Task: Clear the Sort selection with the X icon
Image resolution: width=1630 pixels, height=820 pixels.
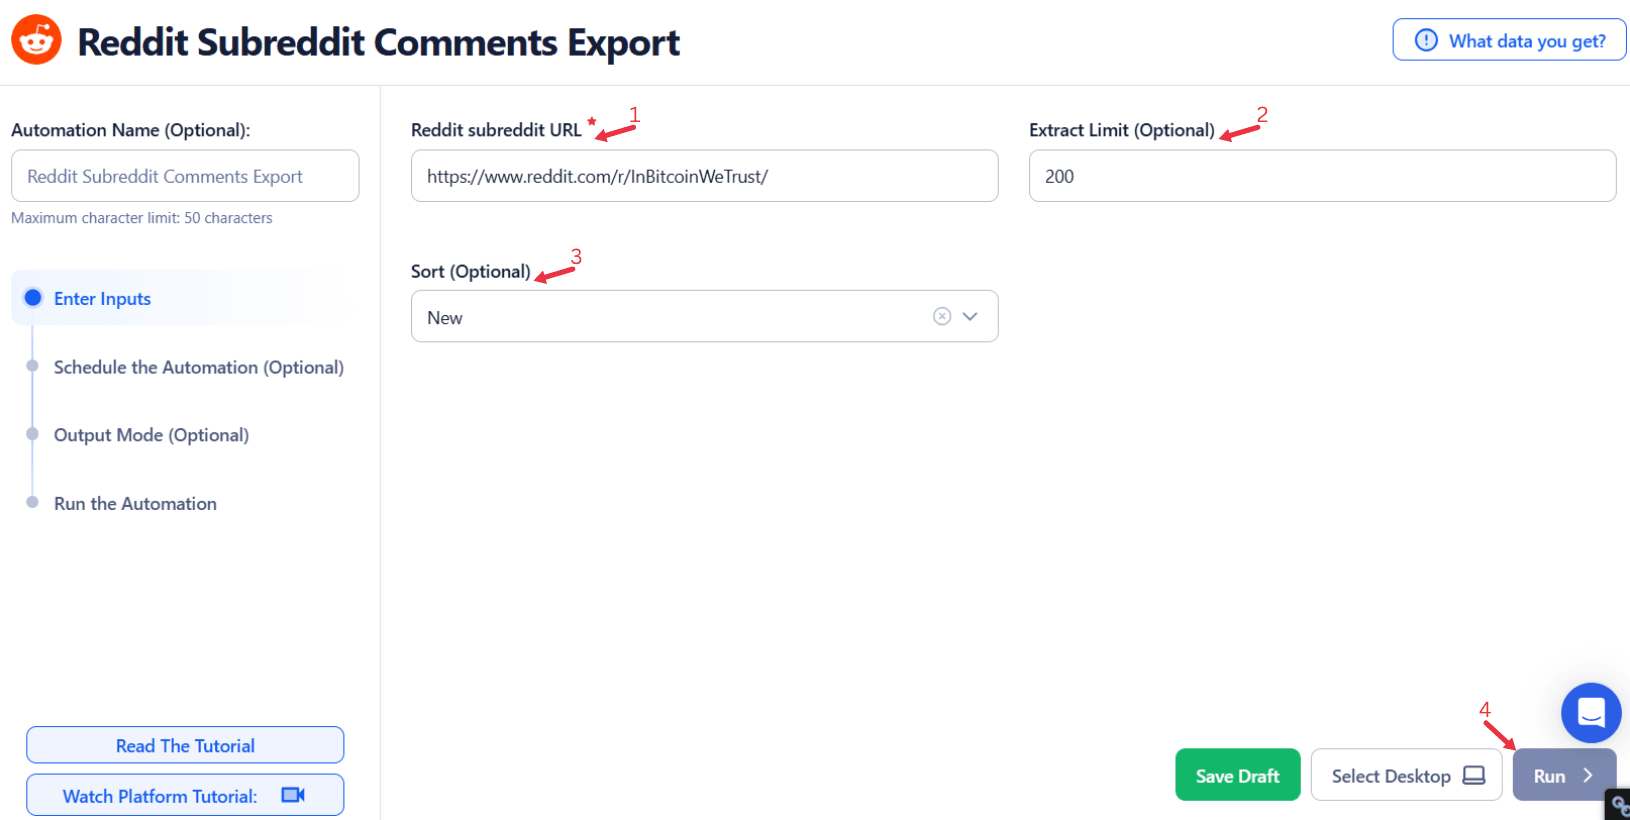Action: (x=942, y=316)
